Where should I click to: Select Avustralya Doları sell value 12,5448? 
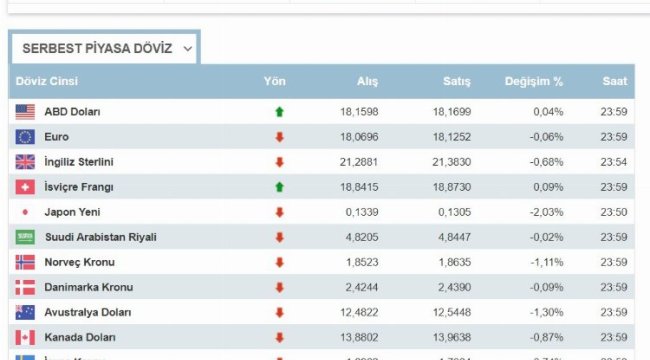point(452,312)
